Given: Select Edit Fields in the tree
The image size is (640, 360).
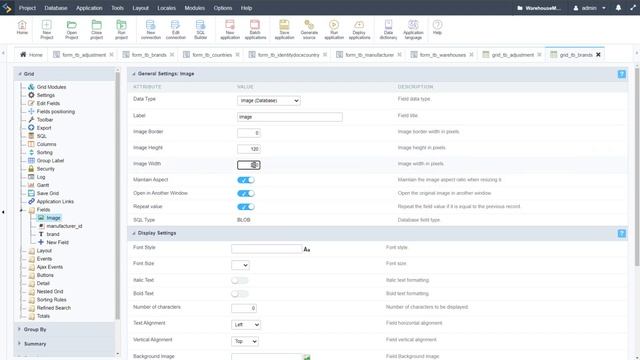Looking at the screenshot, I should tap(48, 103).
